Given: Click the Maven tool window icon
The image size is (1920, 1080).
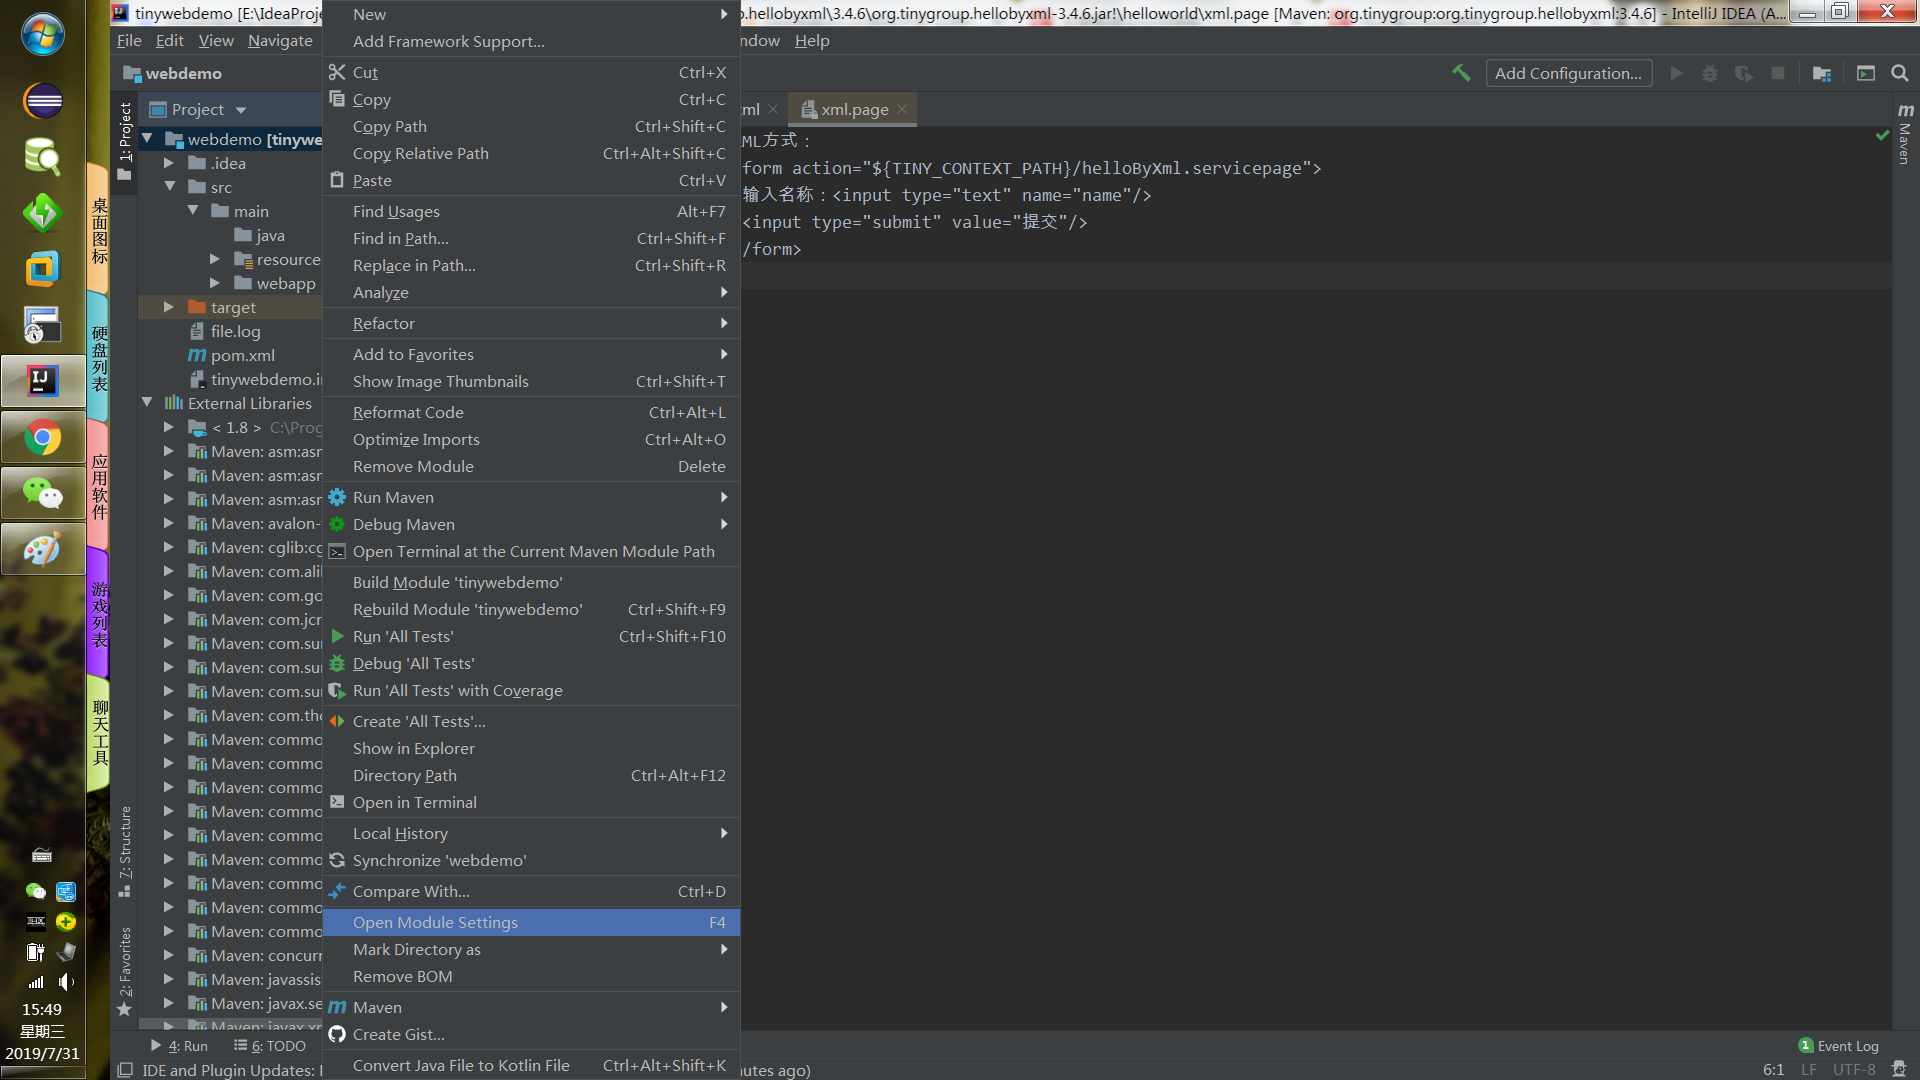Looking at the screenshot, I should pyautogui.click(x=1905, y=130).
